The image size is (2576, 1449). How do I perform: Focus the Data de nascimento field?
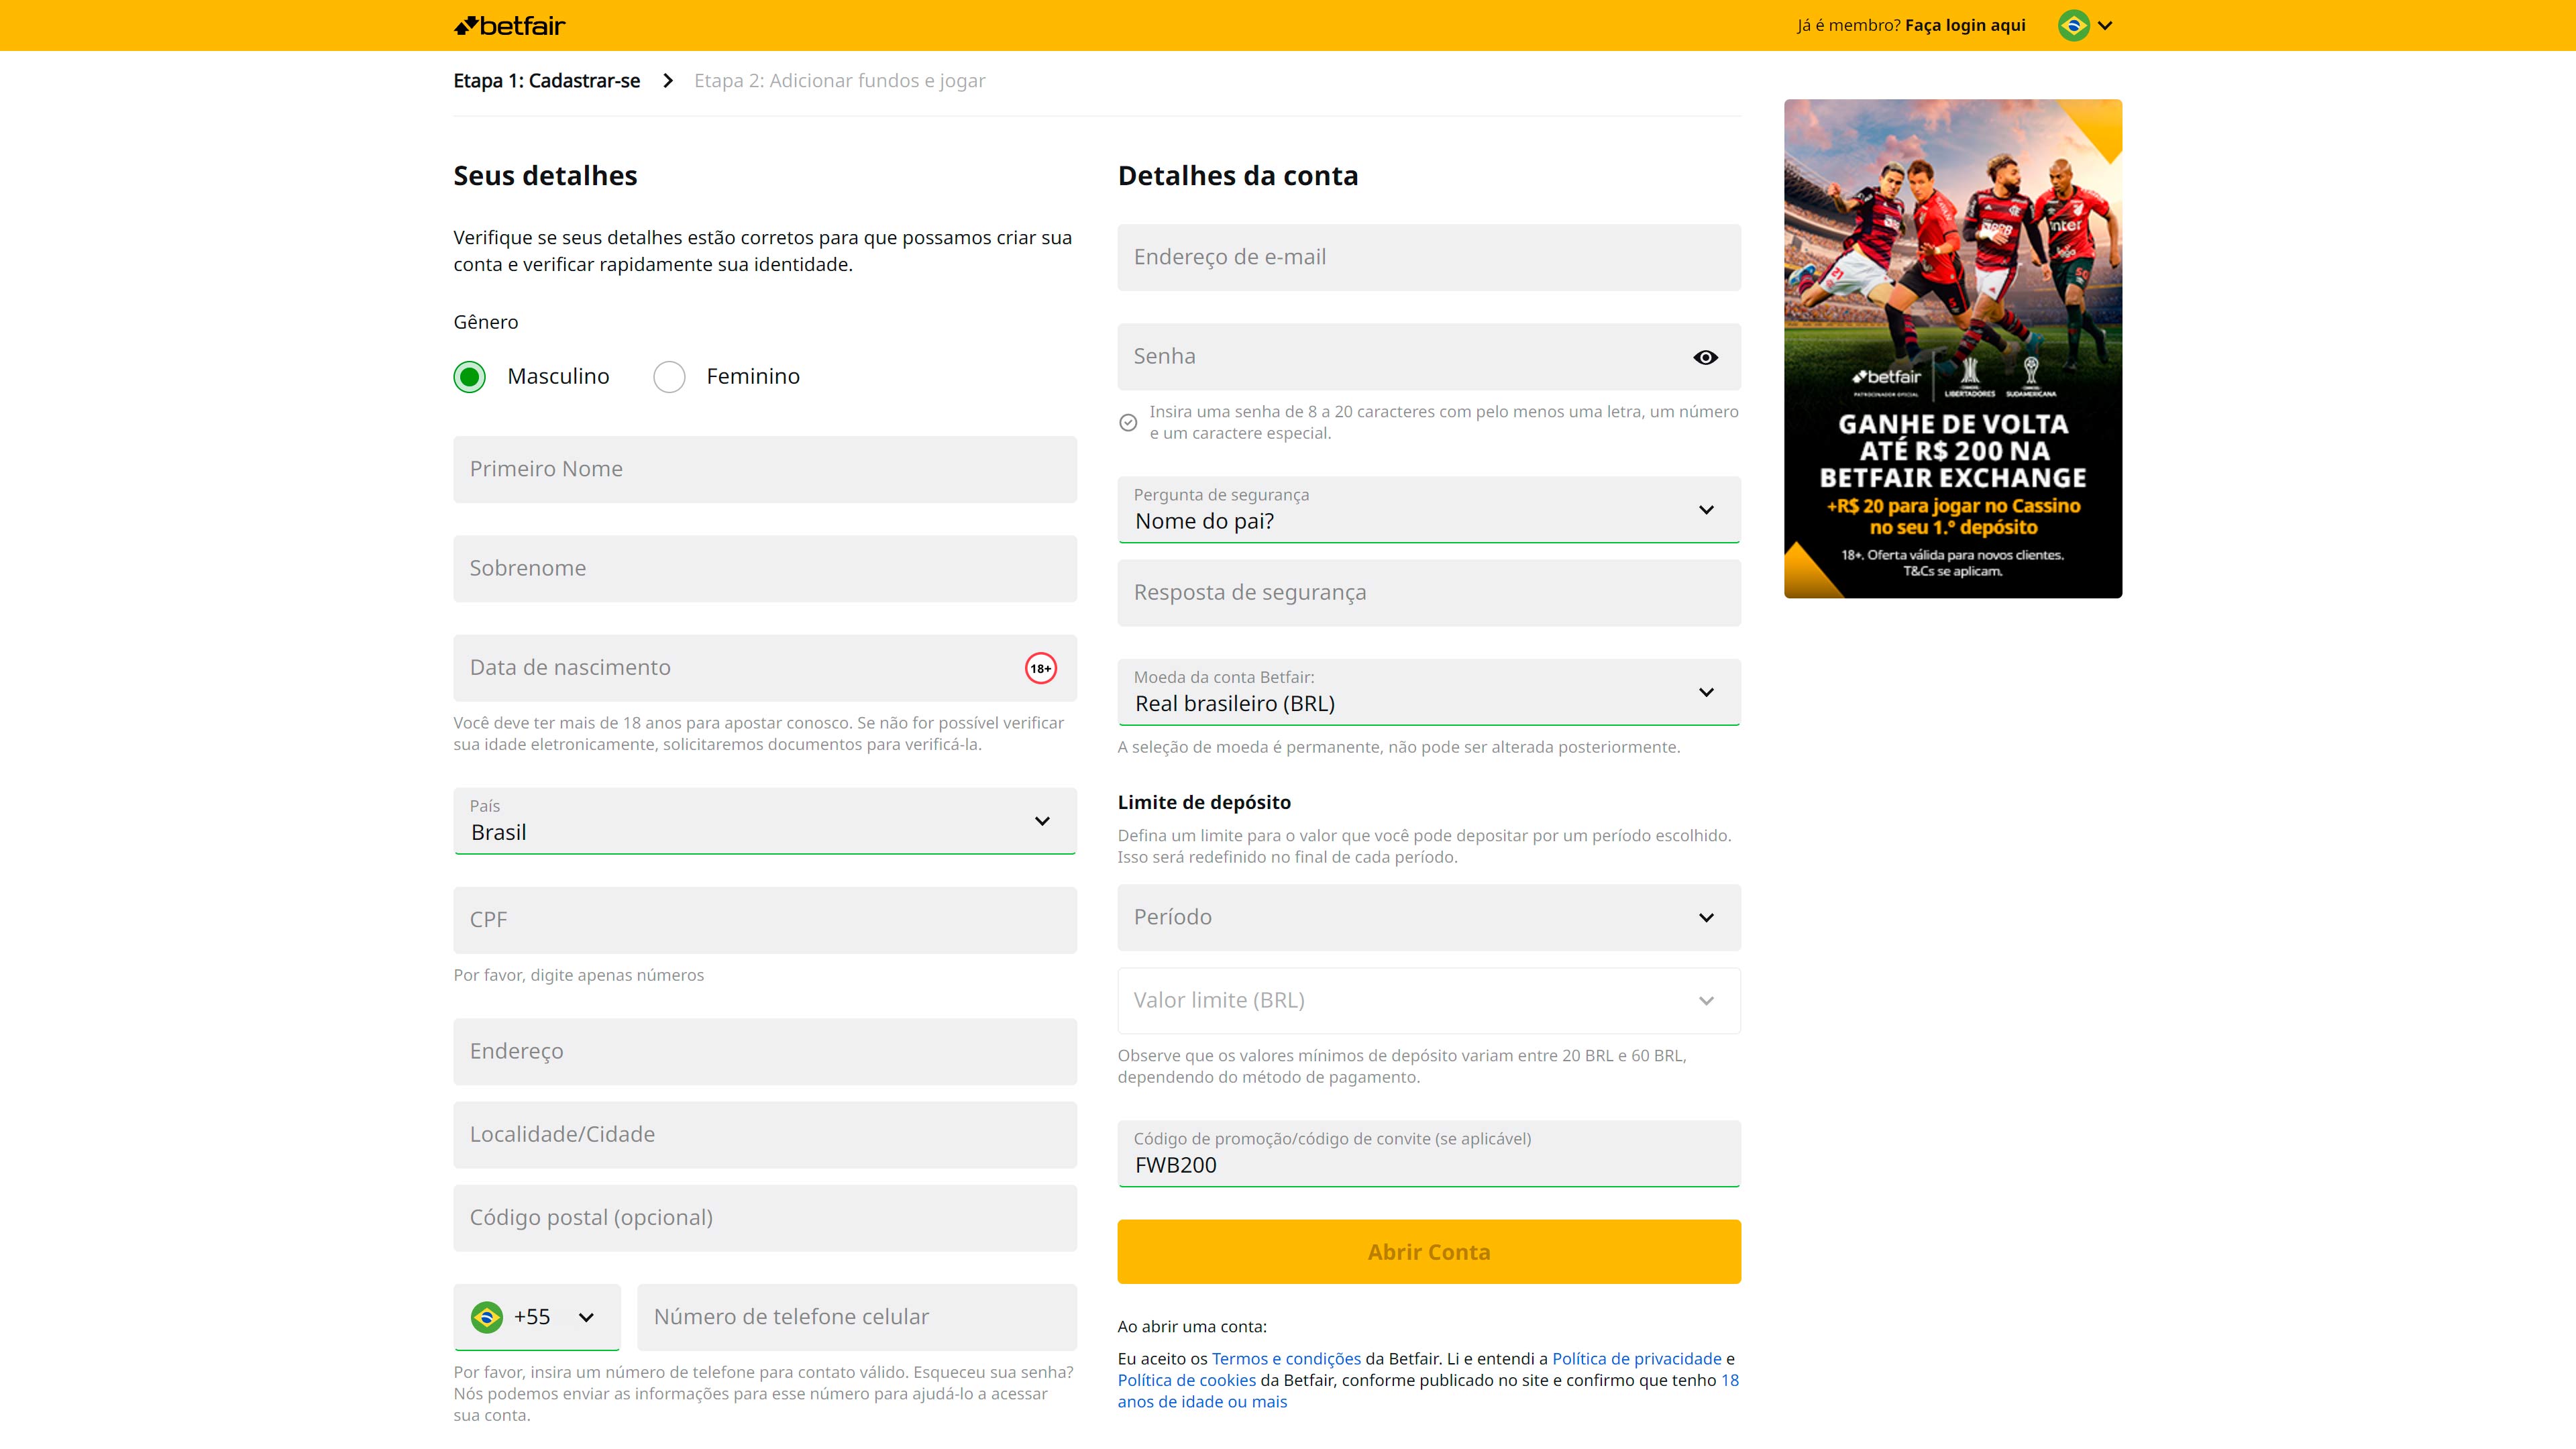(x=765, y=668)
